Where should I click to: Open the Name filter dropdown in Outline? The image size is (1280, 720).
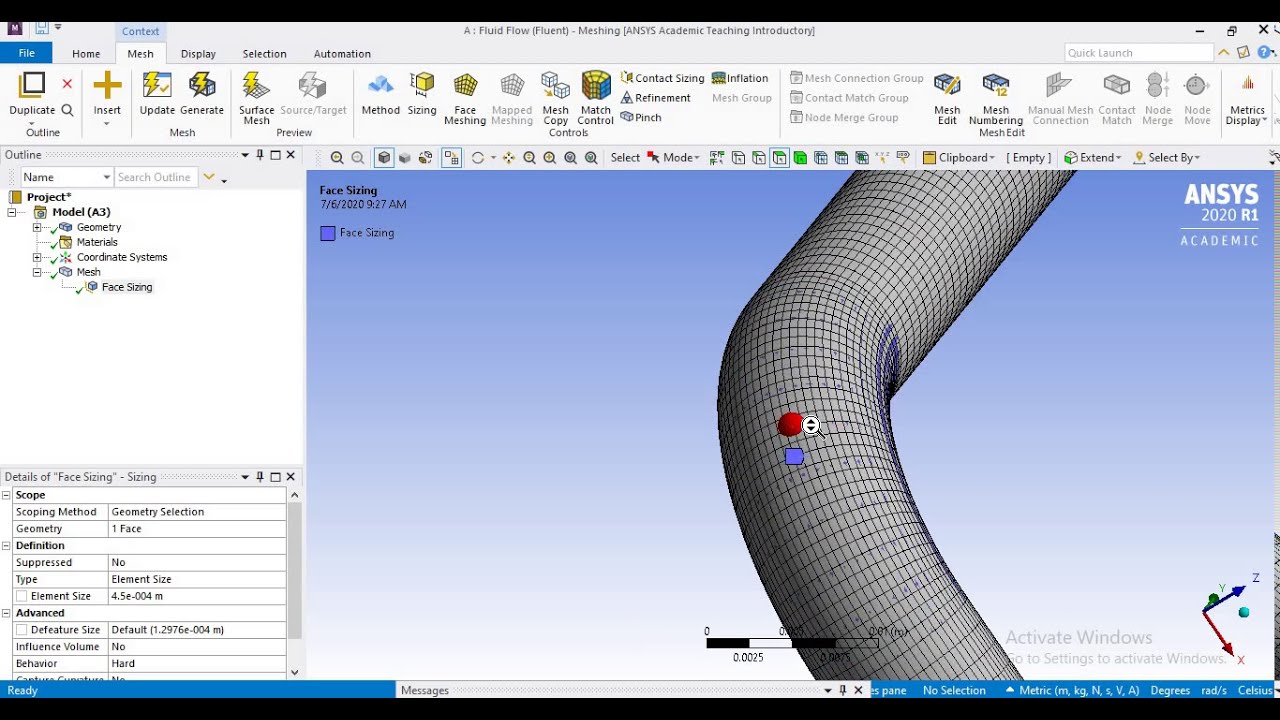[106, 177]
